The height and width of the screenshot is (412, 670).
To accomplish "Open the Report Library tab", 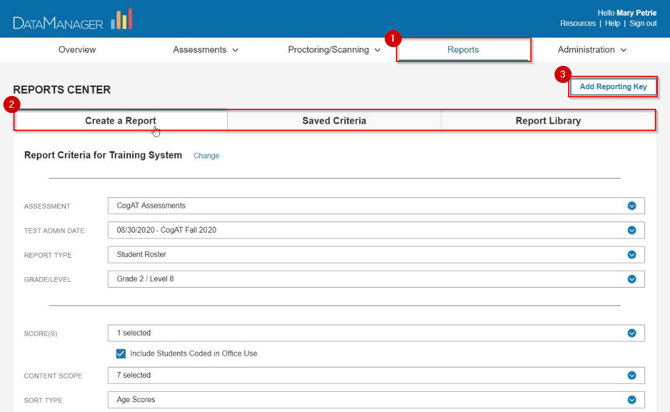I will click(x=548, y=121).
